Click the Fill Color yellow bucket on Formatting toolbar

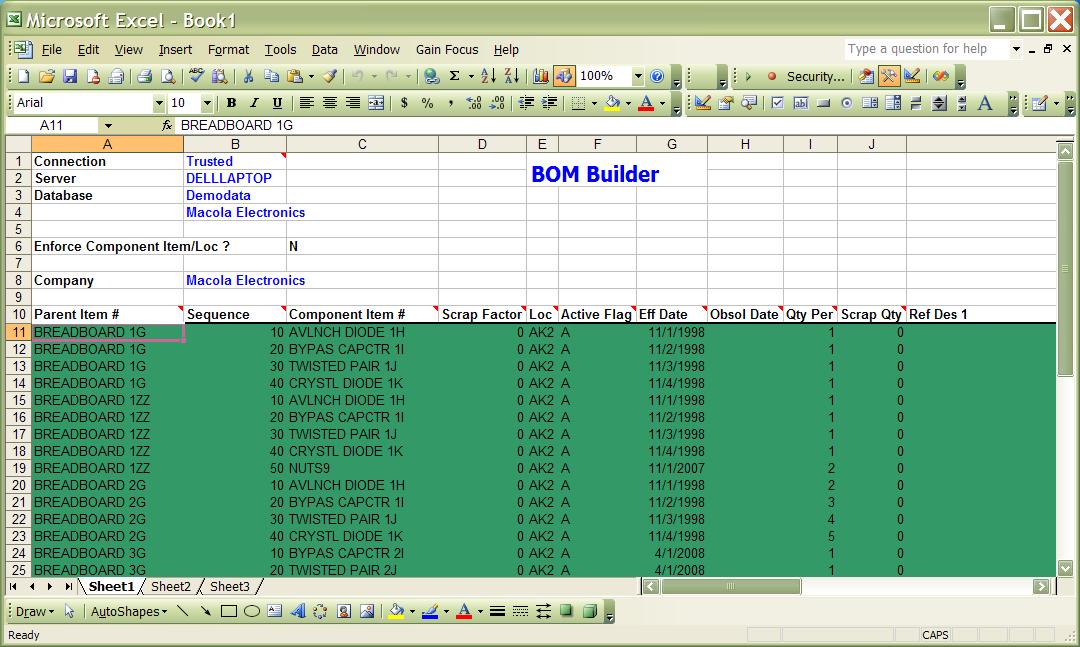(x=612, y=103)
